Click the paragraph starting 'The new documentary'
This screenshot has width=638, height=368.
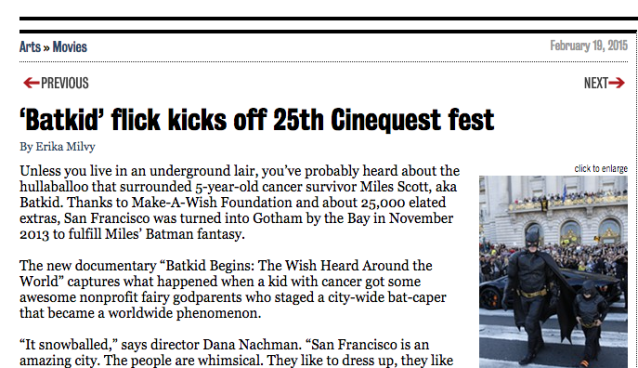(x=233, y=289)
